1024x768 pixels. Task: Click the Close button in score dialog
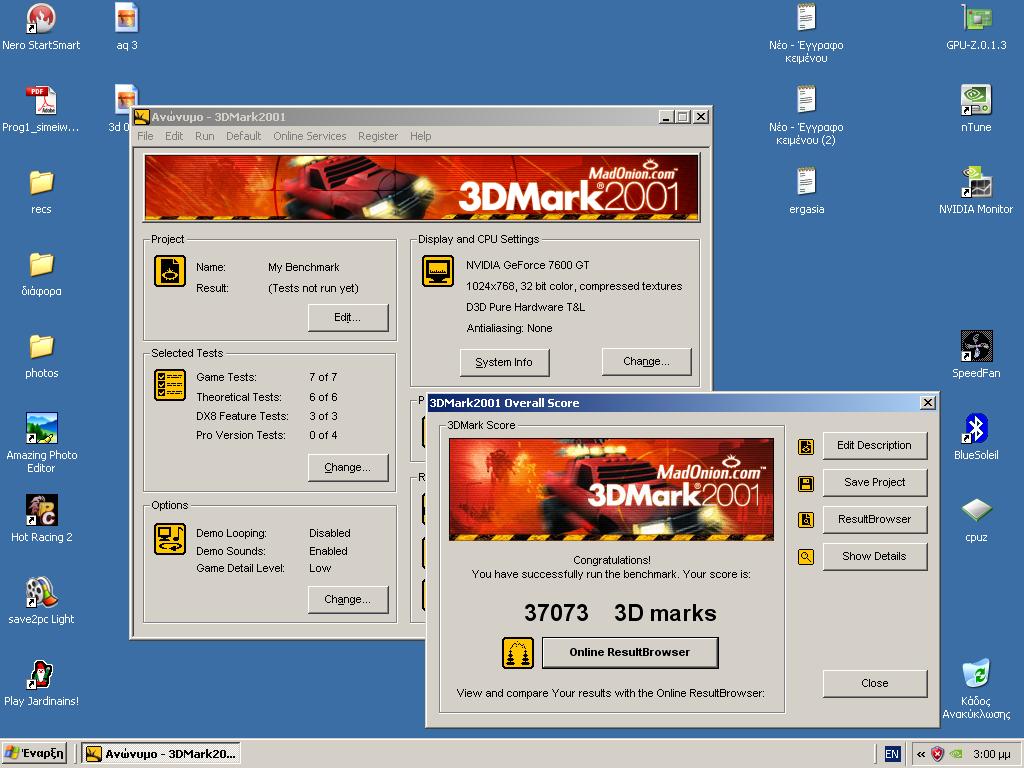[x=874, y=683]
